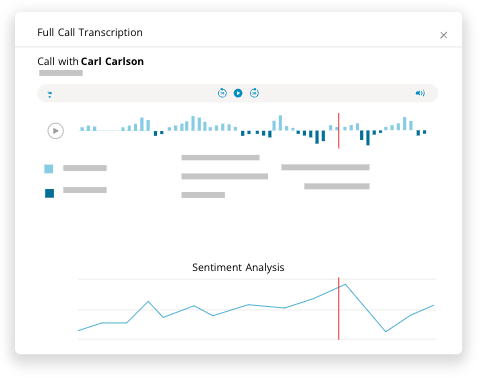Click the tallest dark blue waveform bar

coord(368,138)
